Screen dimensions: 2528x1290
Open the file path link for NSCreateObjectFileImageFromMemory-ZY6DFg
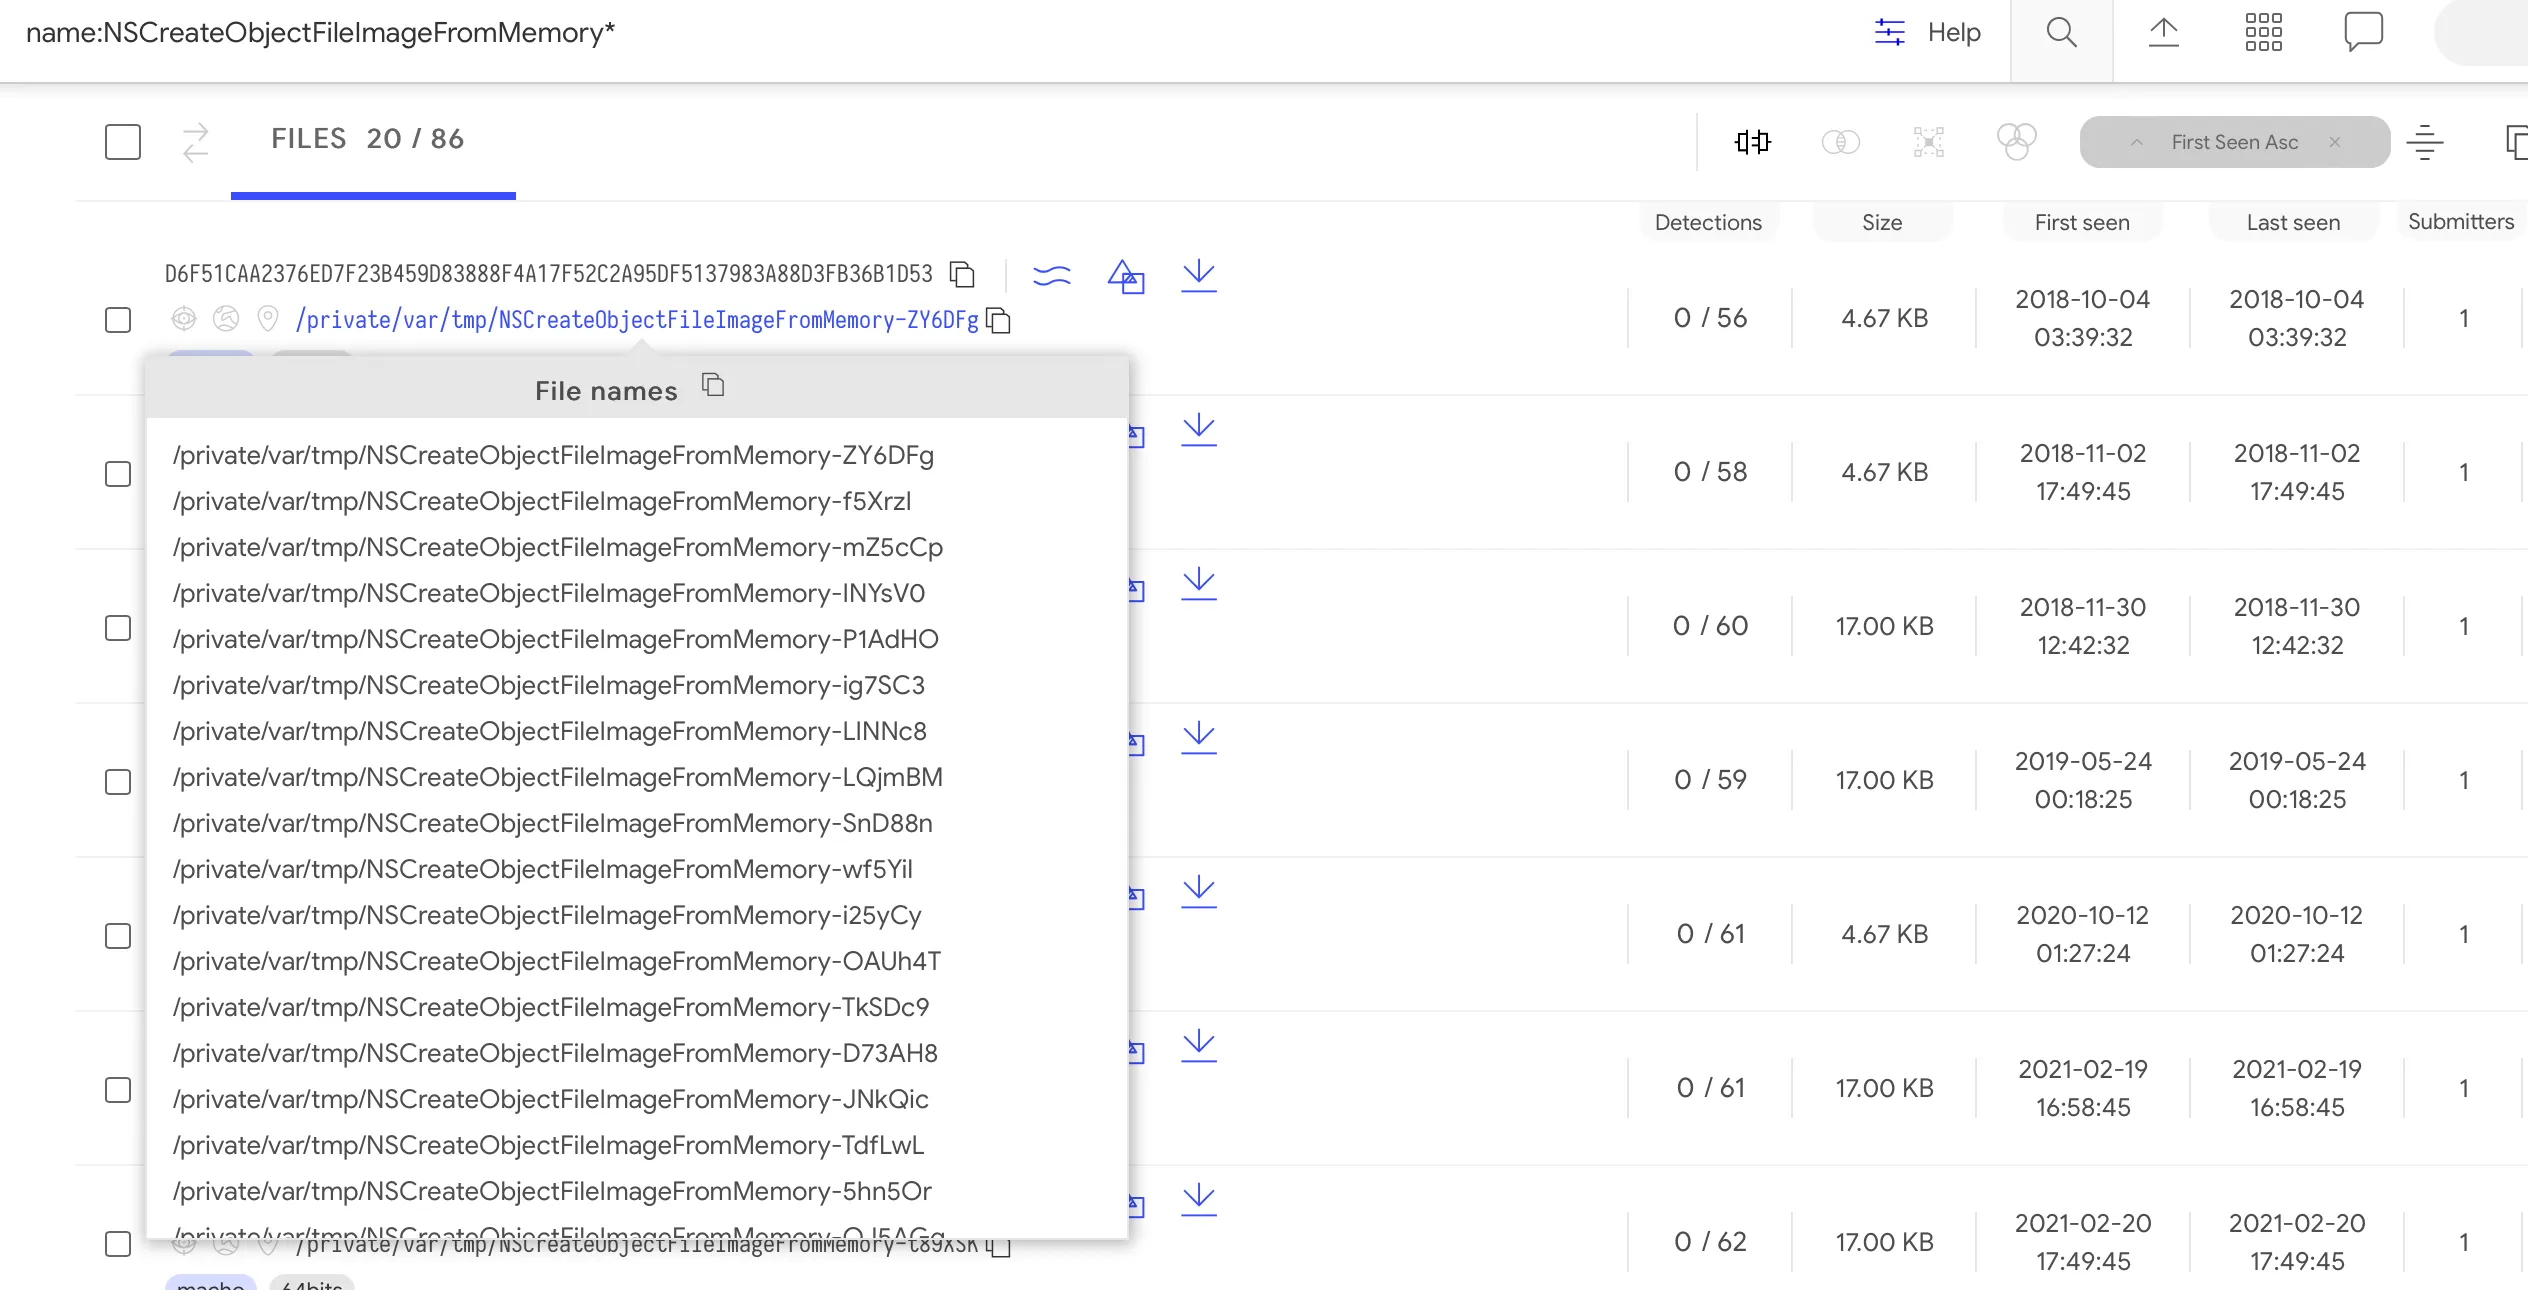coord(637,320)
